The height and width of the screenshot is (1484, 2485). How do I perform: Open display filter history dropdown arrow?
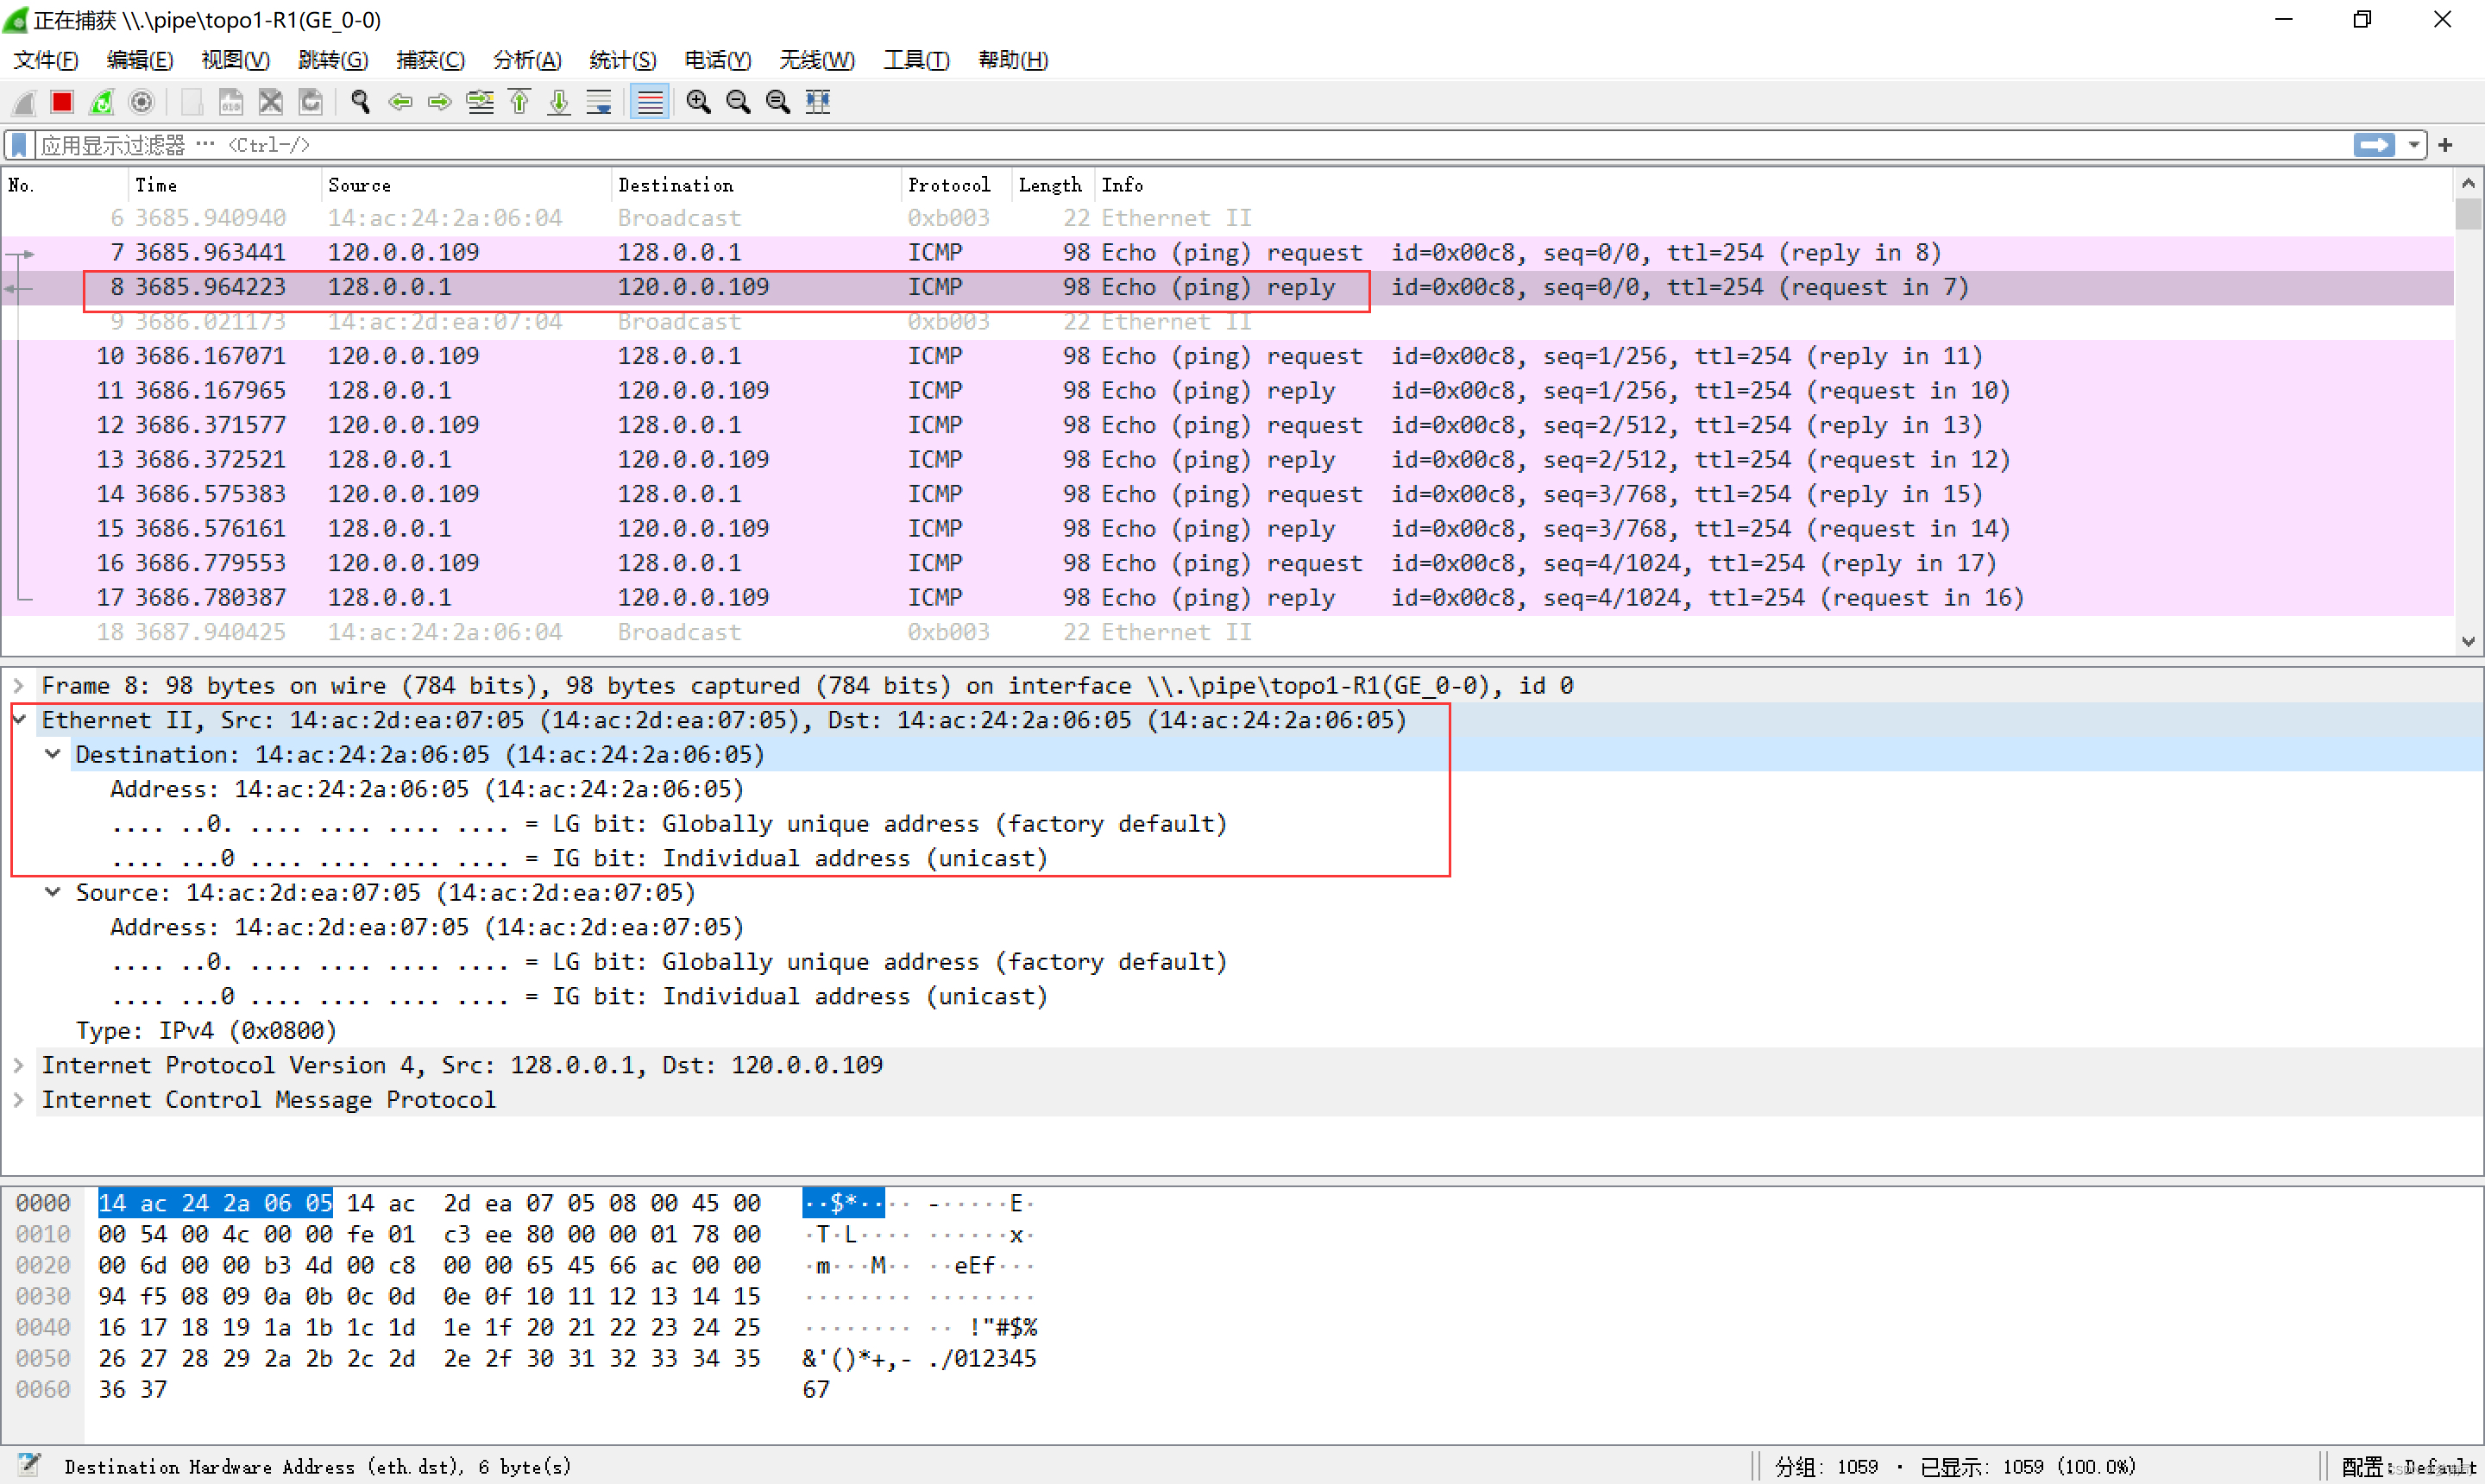2414,145
